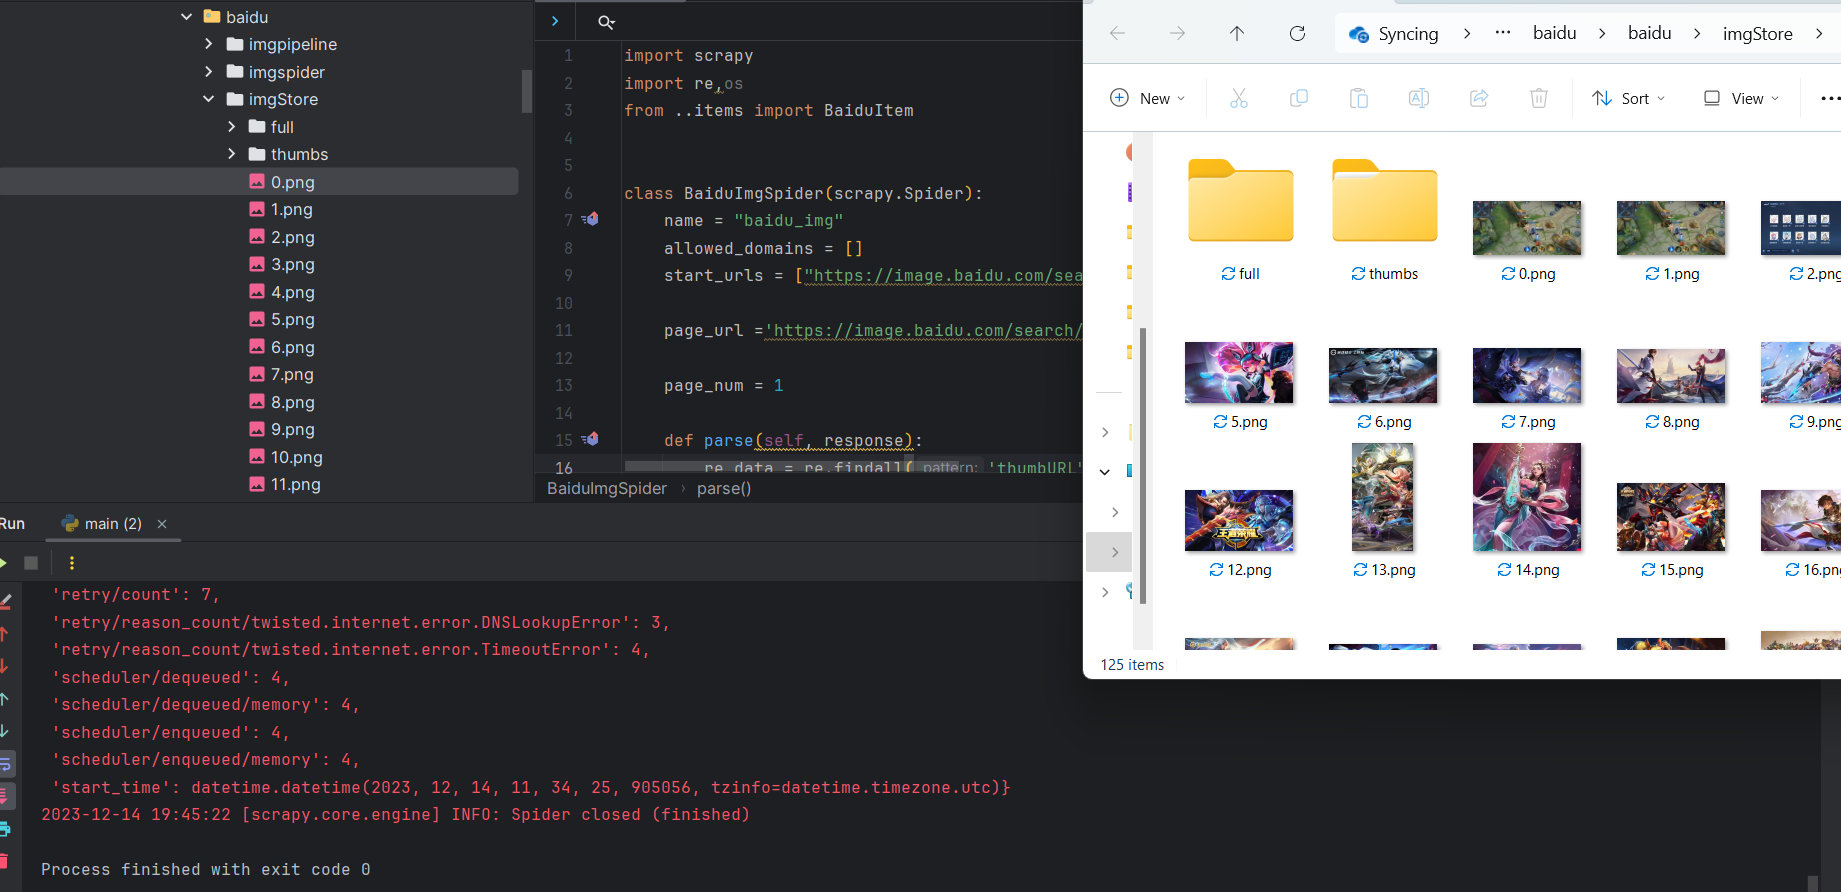Expand the imgspider folder

pos(208,72)
